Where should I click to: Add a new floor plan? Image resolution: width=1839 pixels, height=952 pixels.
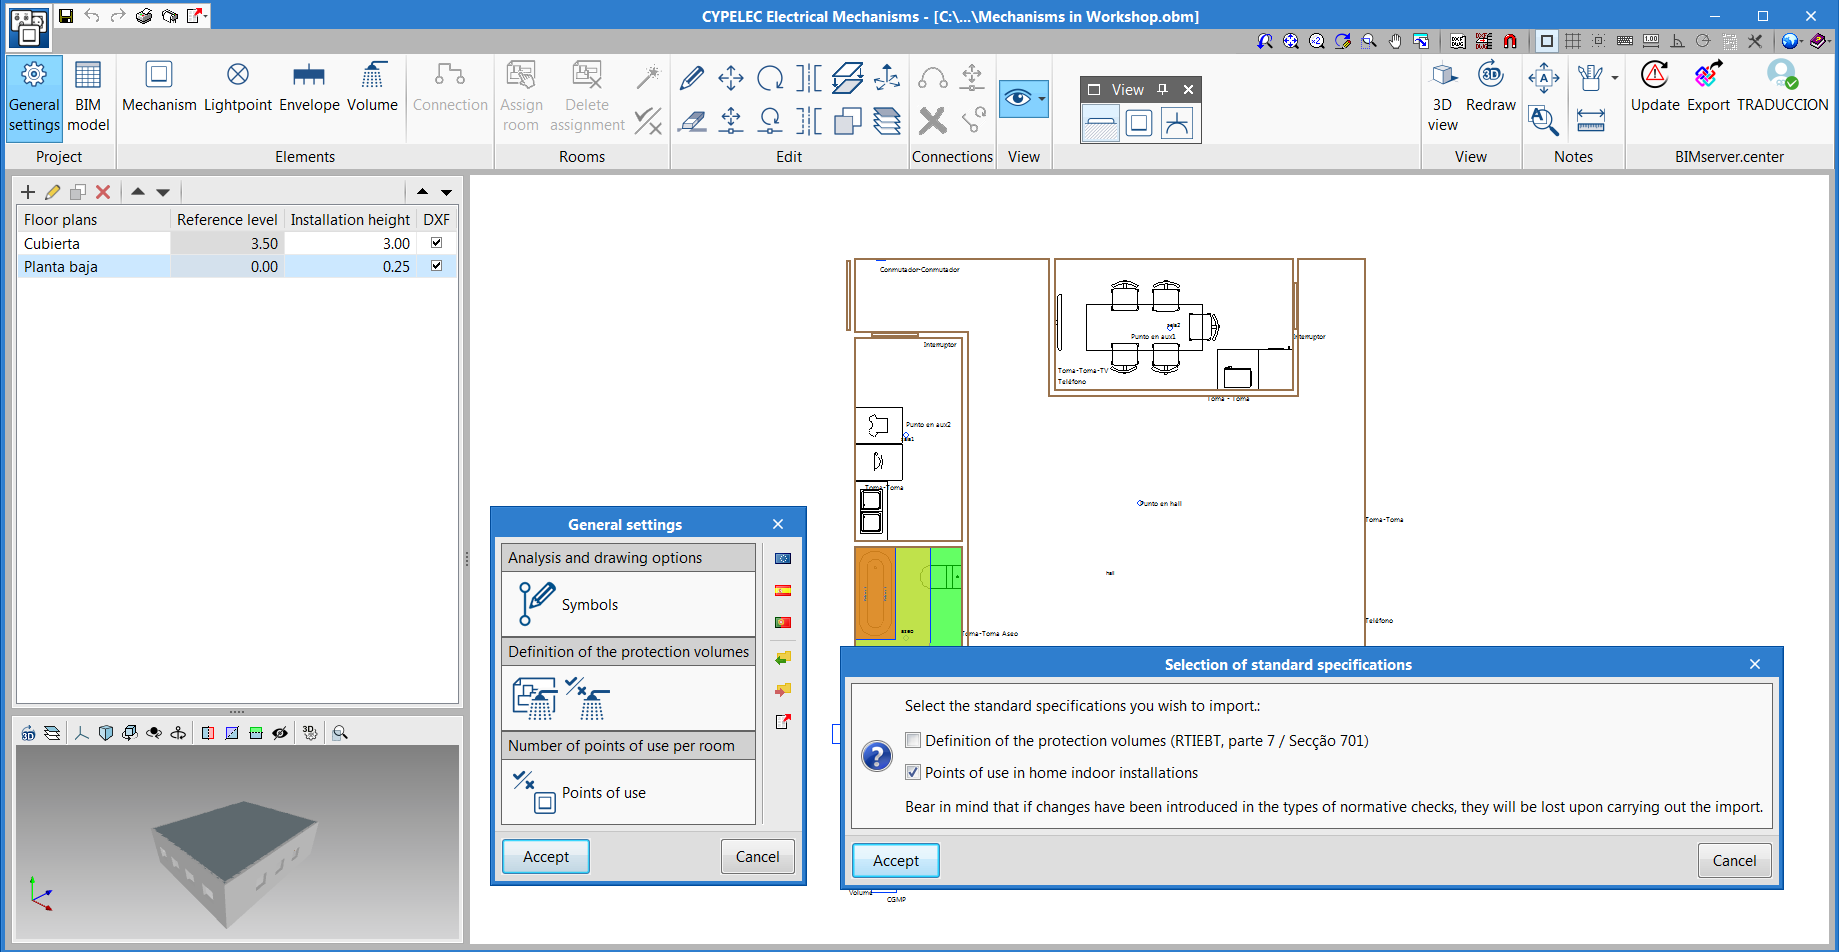pyautogui.click(x=28, y=192)
